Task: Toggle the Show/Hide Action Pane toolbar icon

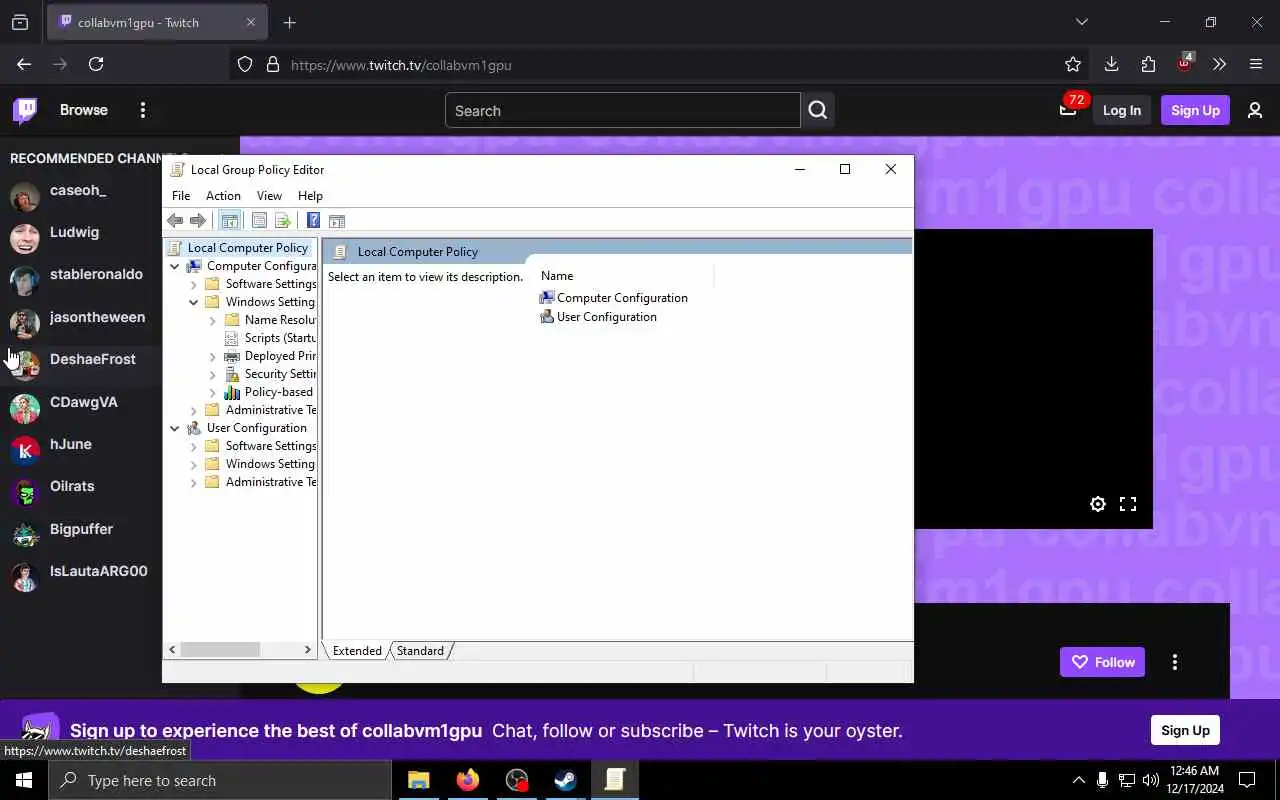Action: tap(337, 221)
